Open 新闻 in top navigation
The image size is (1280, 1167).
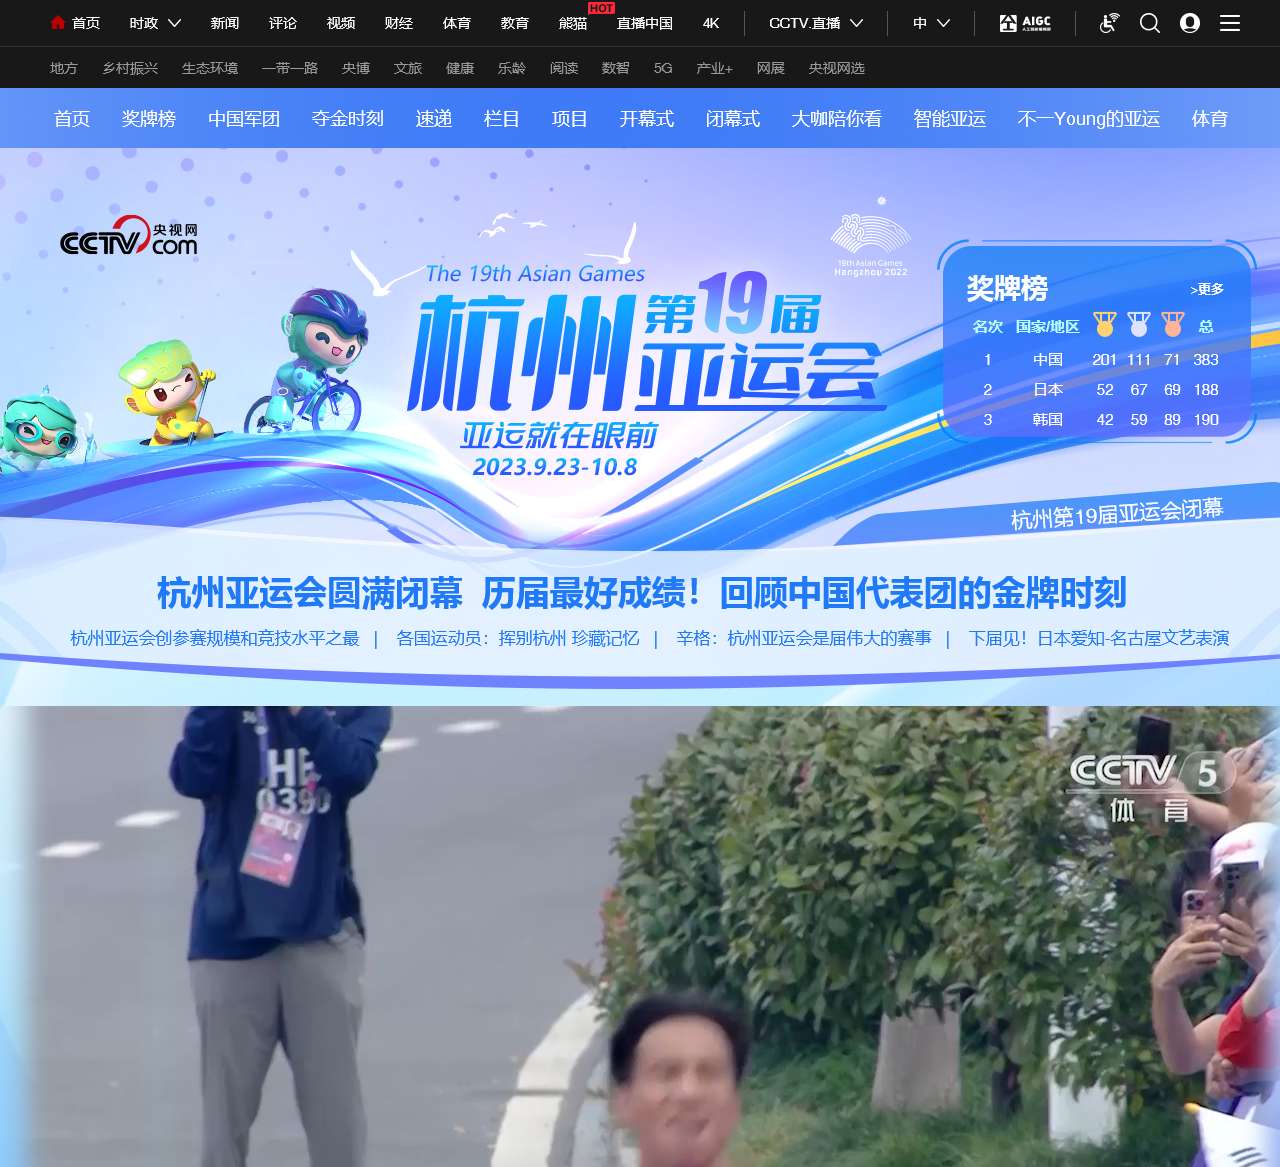pyautogui.click(x=225, y=22)
